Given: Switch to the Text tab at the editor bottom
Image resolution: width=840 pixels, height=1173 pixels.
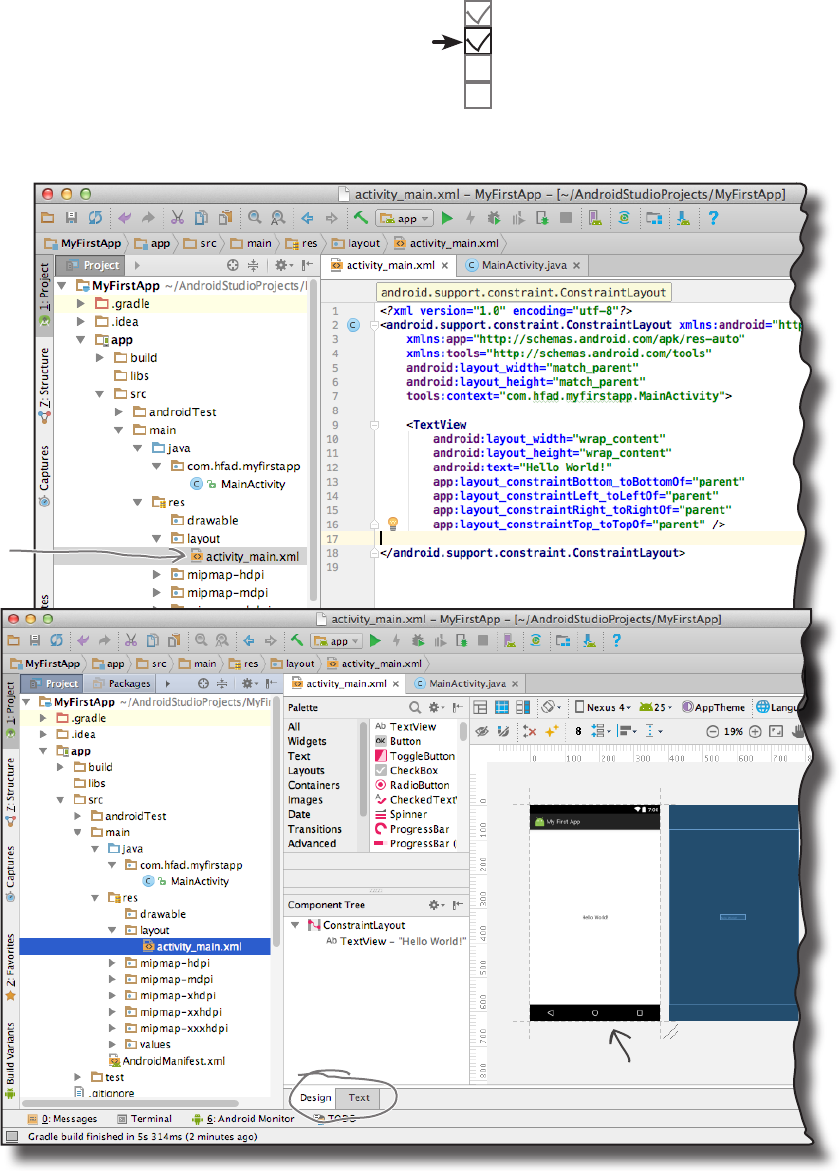Looking at the screenshot, I should pyautogui.click(x=359, y=1097).
